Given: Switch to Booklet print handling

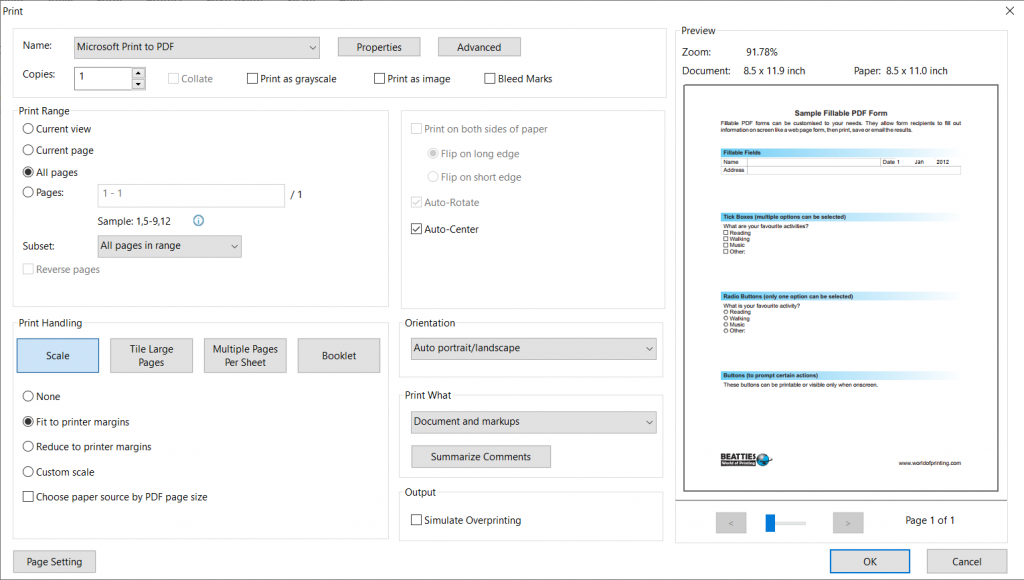Looking at the screenshot, I should 339,356.
